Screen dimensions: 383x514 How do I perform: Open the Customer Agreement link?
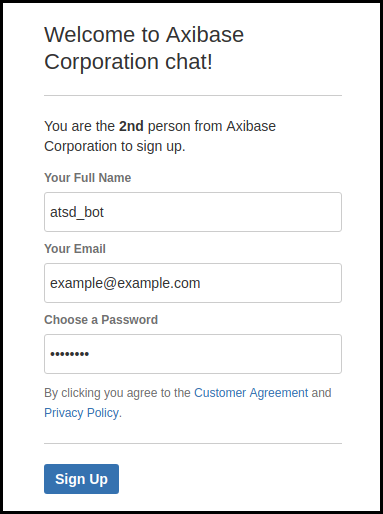[251, 393]
